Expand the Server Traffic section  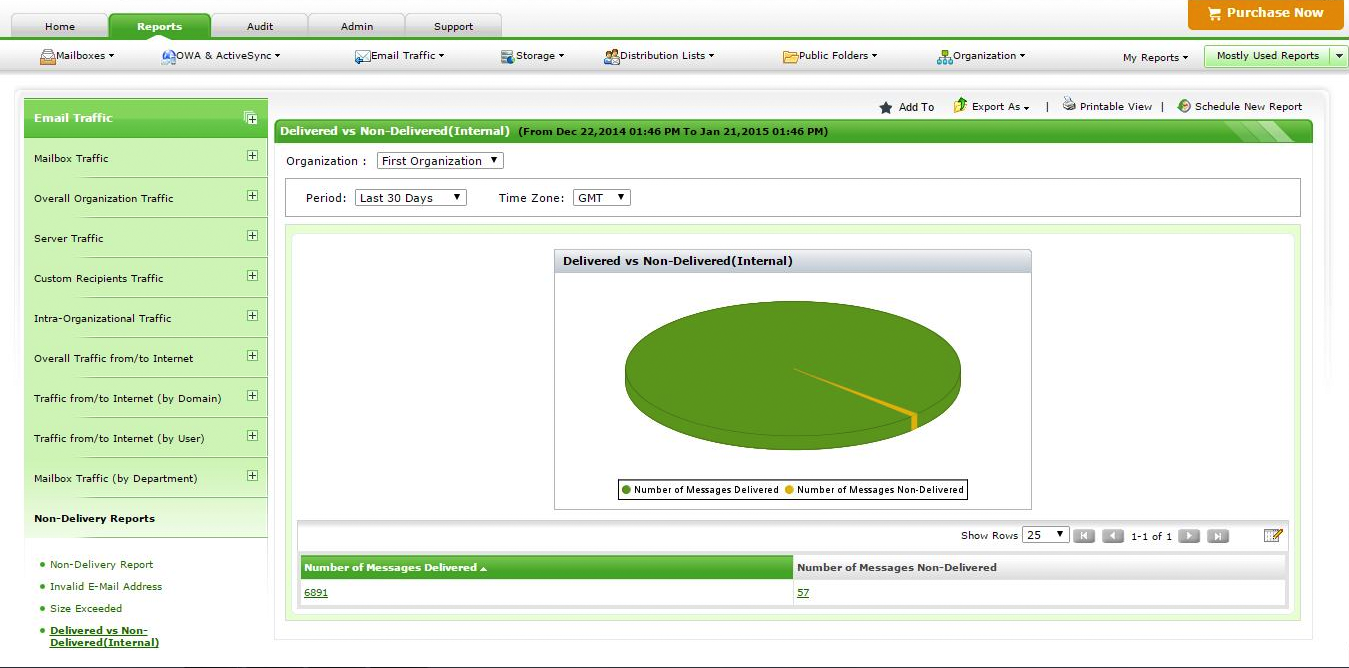252,236
